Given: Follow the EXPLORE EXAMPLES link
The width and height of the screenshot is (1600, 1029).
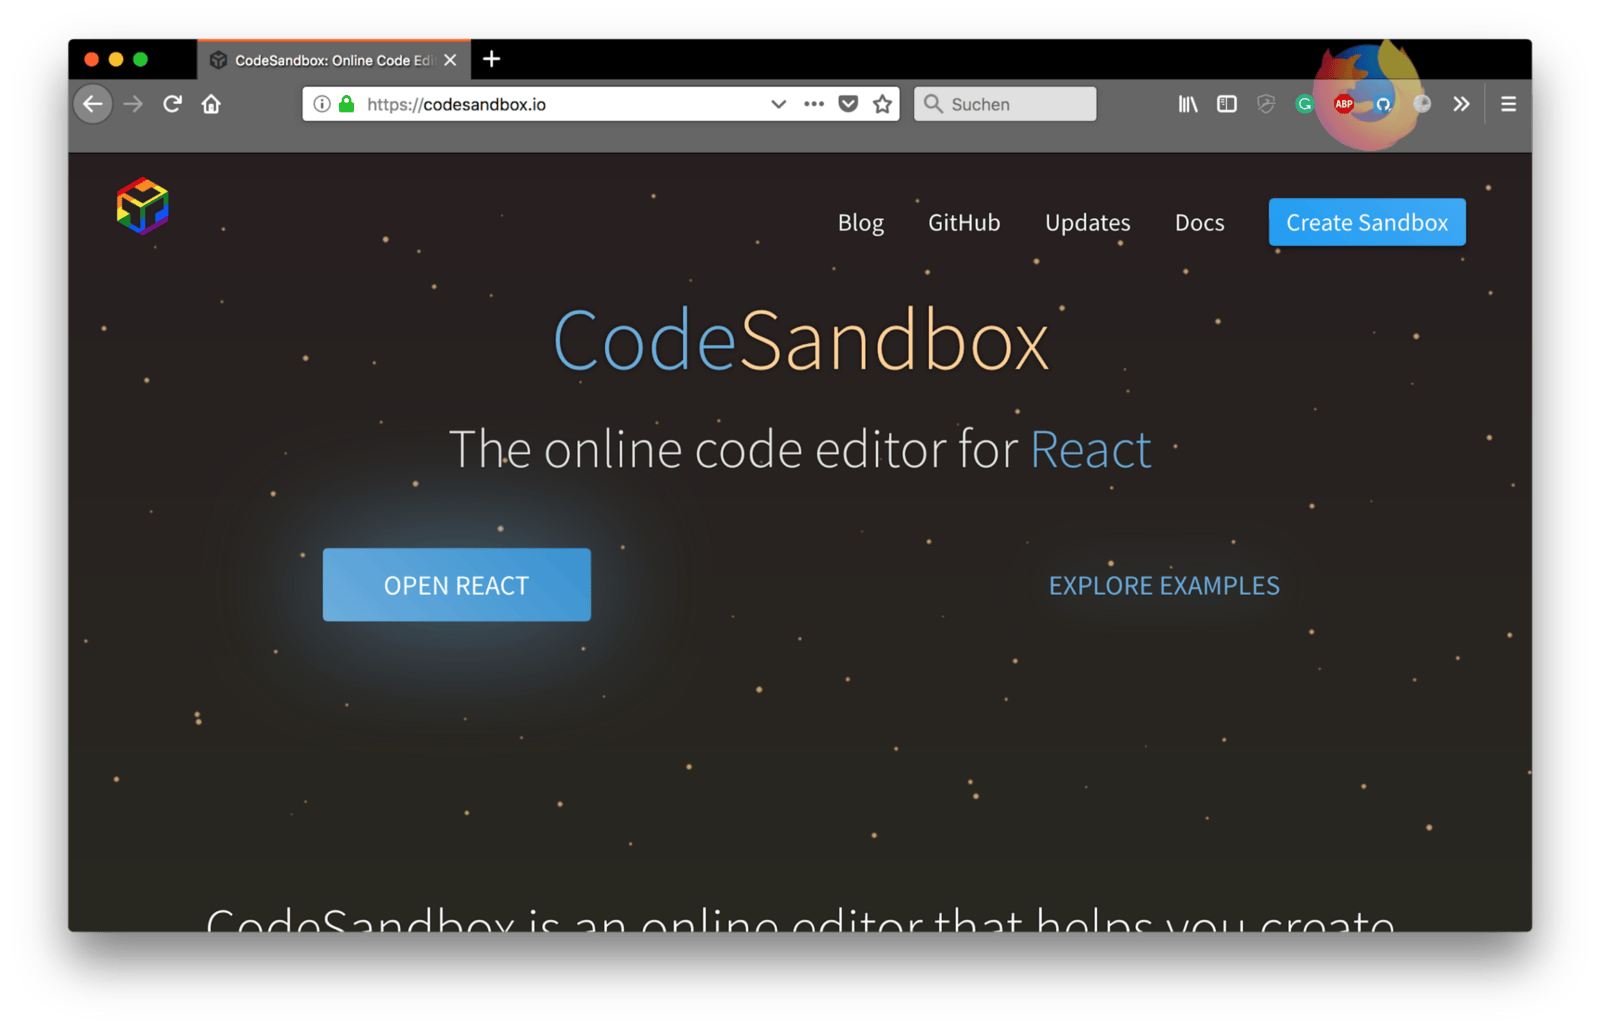Looking at the screenshot, I should 1164,586.
